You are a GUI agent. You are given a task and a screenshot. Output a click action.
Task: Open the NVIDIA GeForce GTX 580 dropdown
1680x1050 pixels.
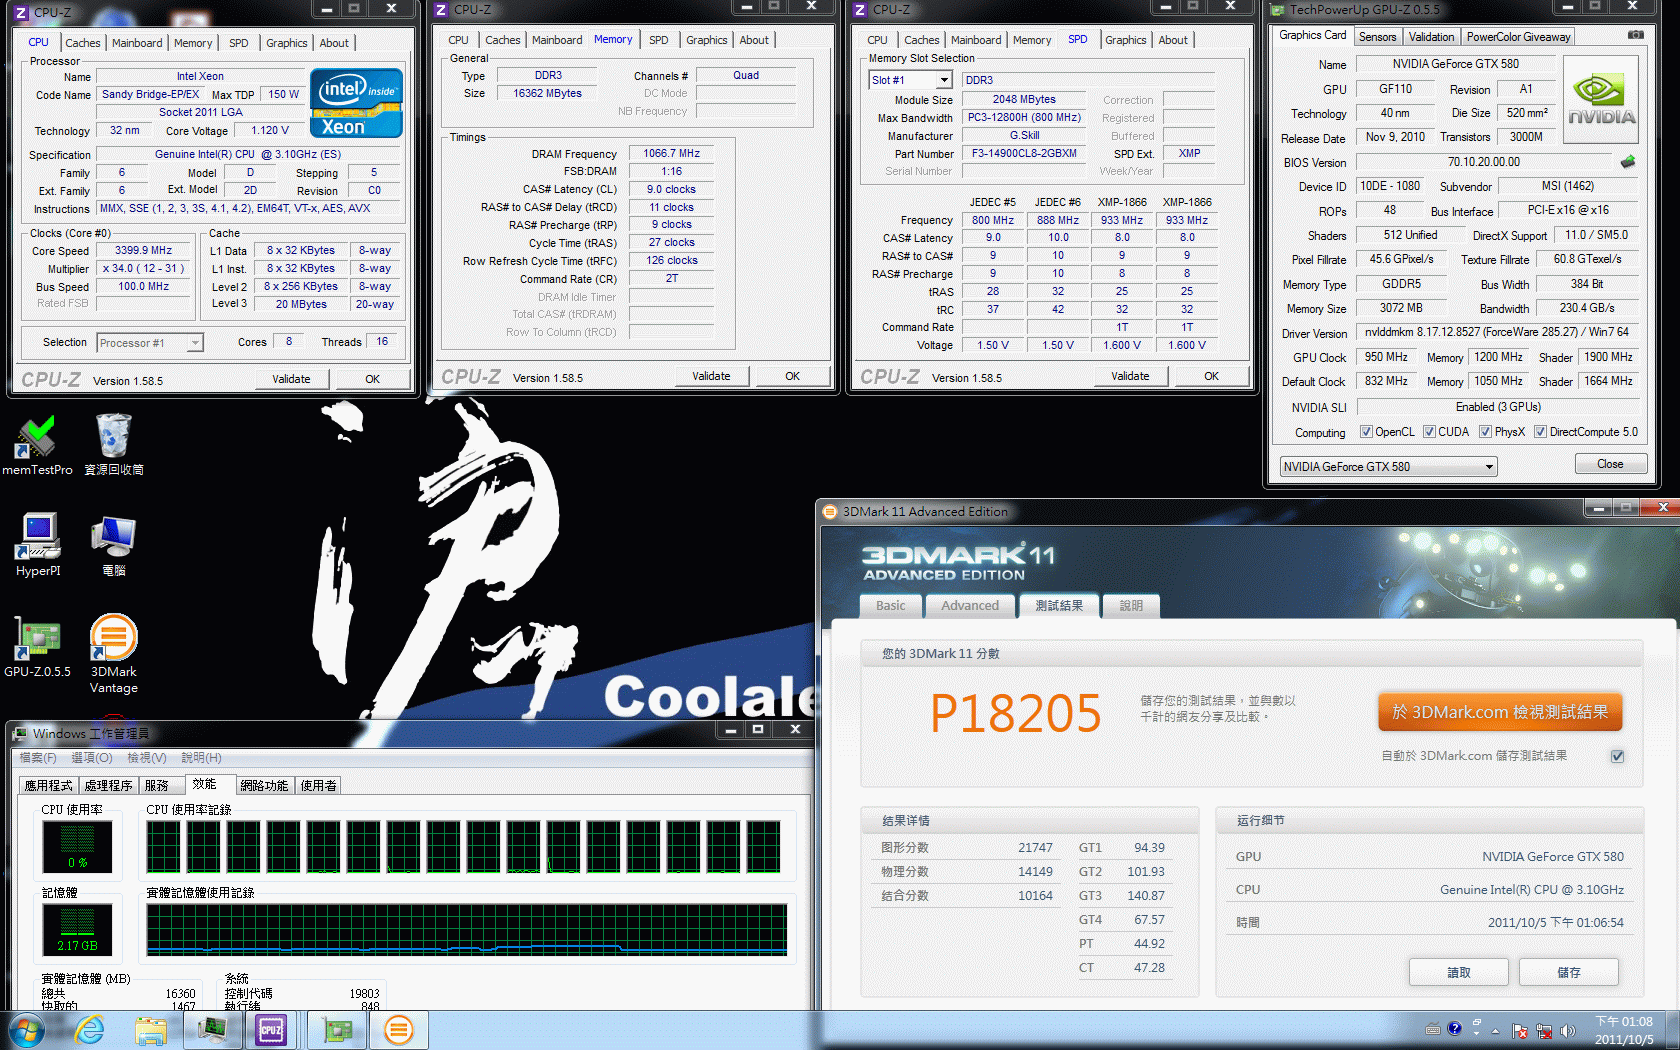tap(1389, 467)
